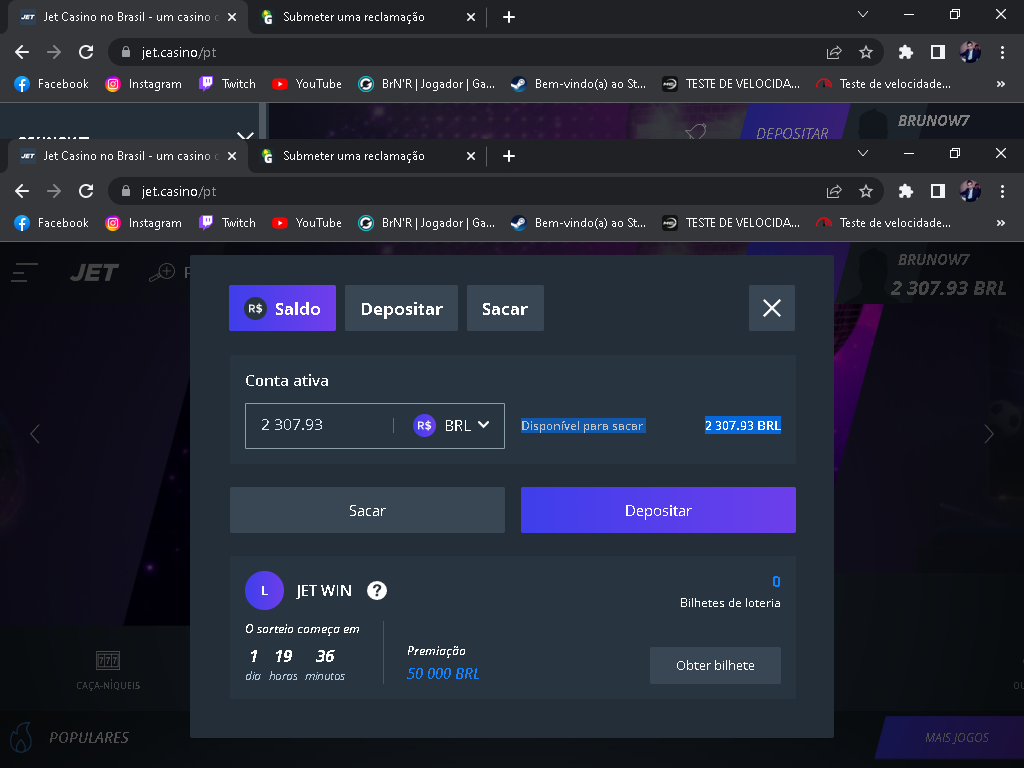1024x768 pixels.
Task: Reload the page with browser refresh icon
Action: click(x=86, y=191)
